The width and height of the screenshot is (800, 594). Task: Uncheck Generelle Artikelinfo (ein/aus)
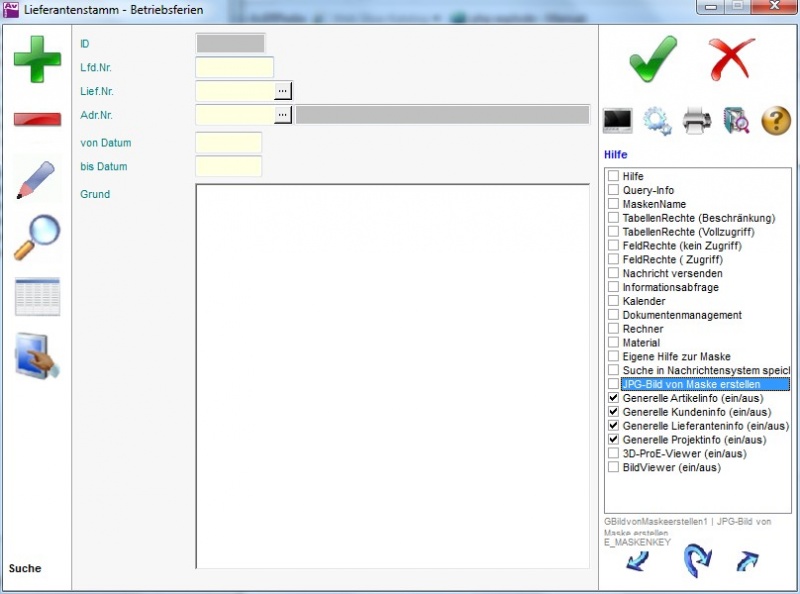point(613,398)
